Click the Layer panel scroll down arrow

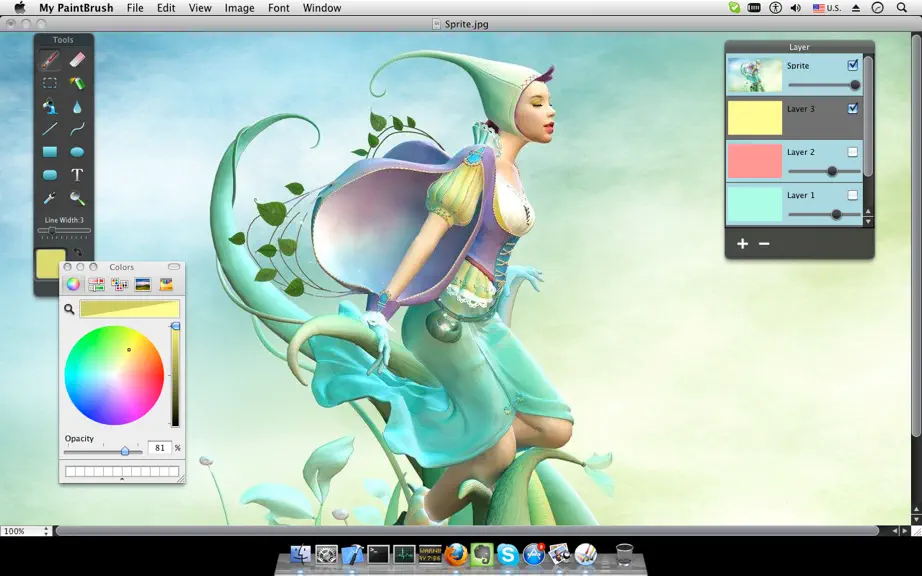[x=868, y=222]
